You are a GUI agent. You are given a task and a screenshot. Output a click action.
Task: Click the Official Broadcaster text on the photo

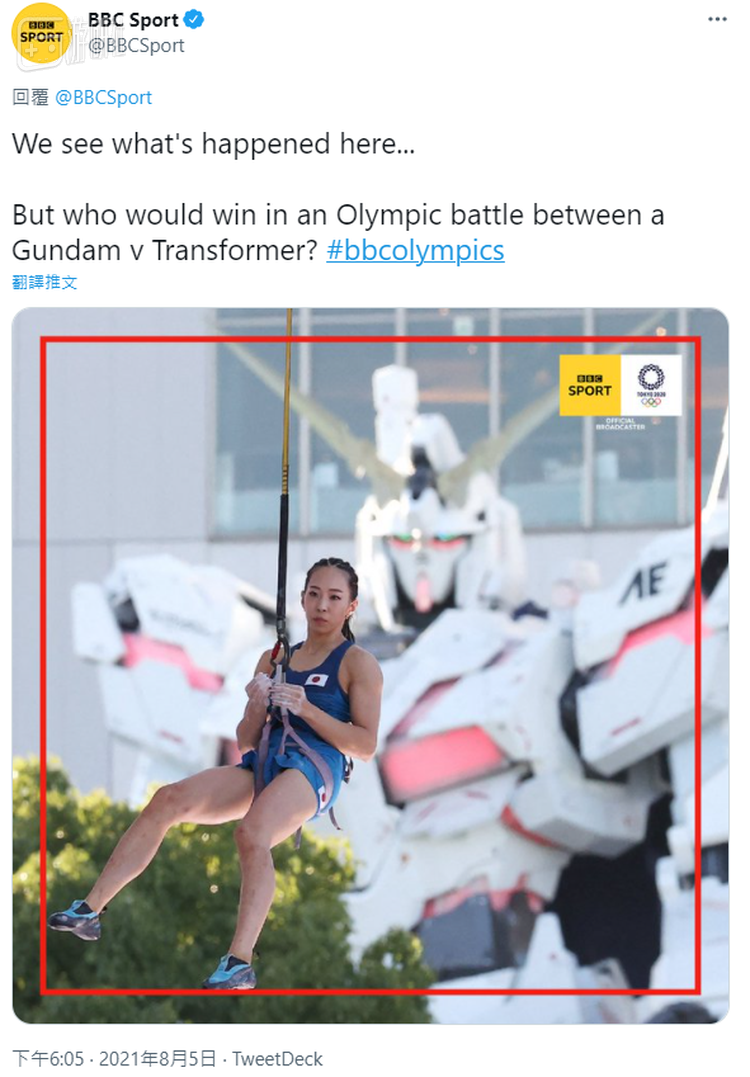620,424
